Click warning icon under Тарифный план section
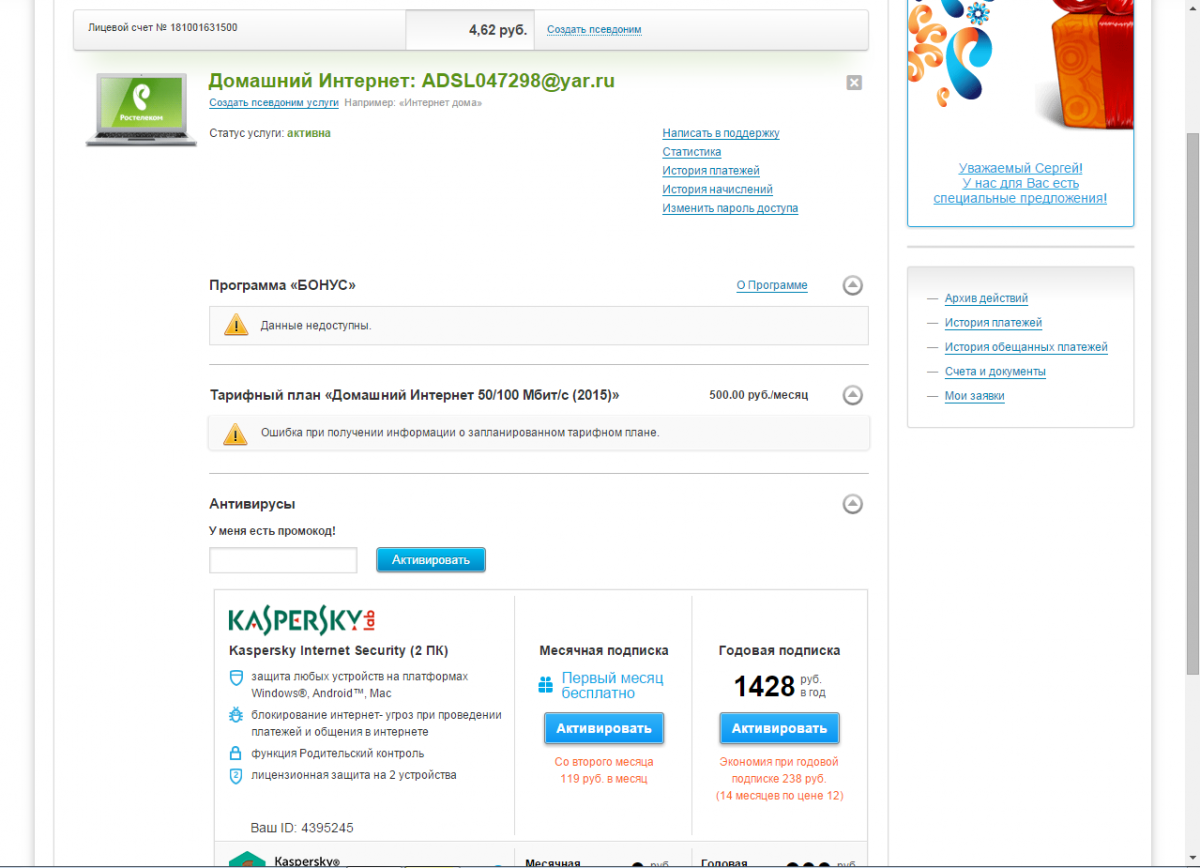 tap(235, 433)
